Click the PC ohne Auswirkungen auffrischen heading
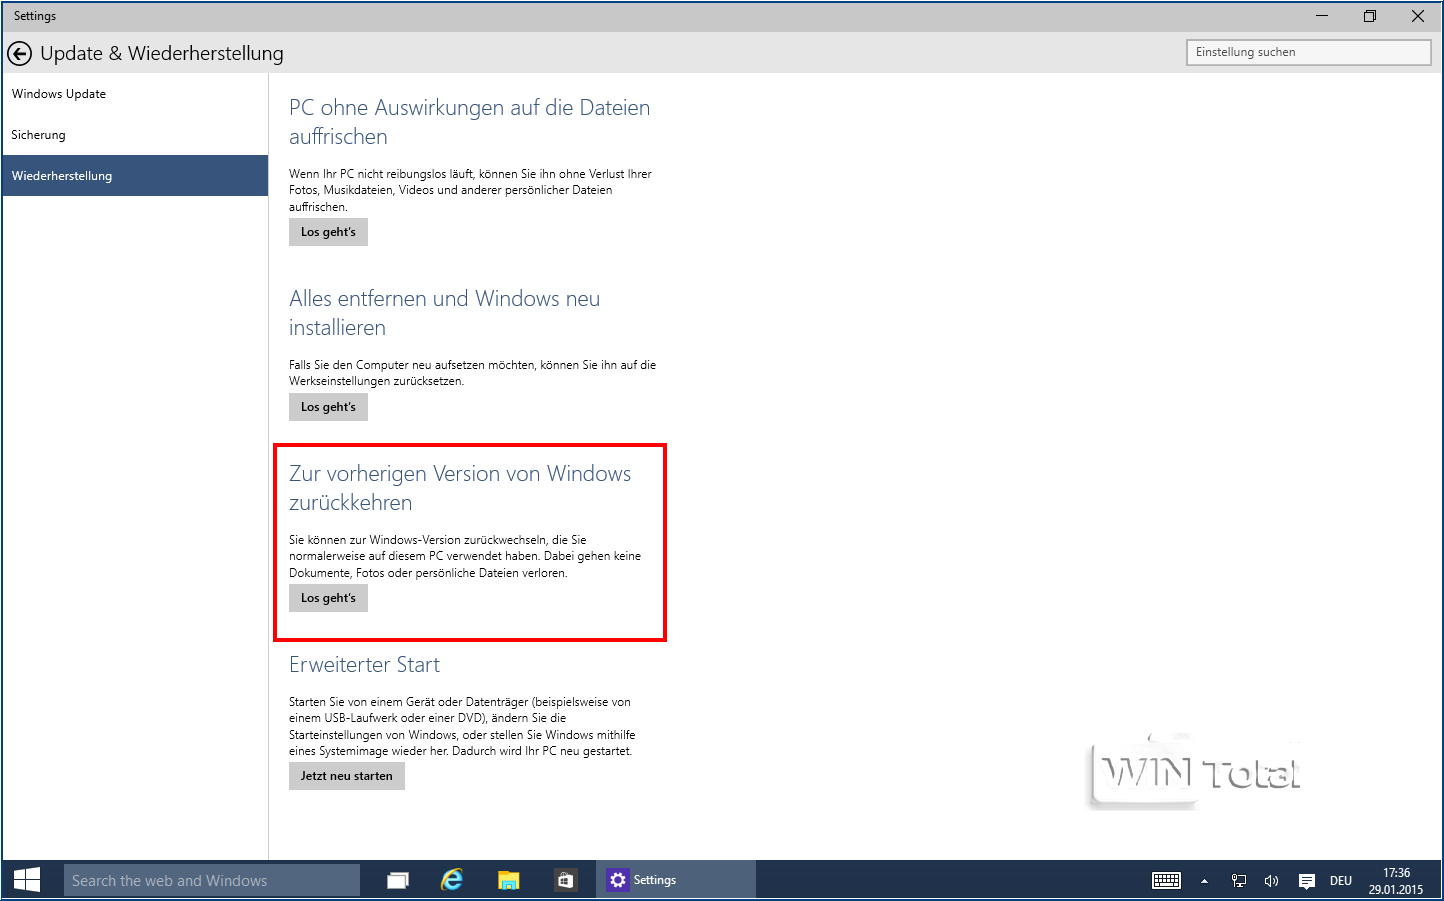Viewport: 1444px width, 901px height. pyautogui.click(x=469, y=122)
